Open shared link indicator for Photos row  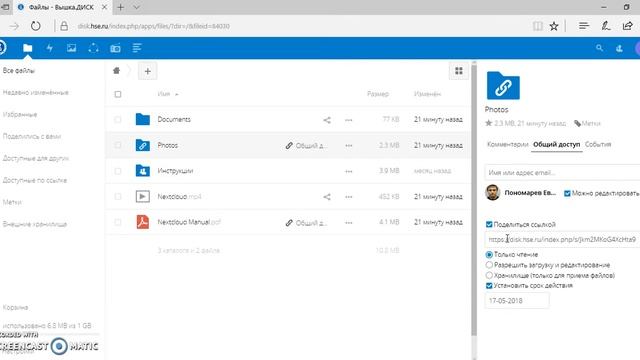coord(306,146)
